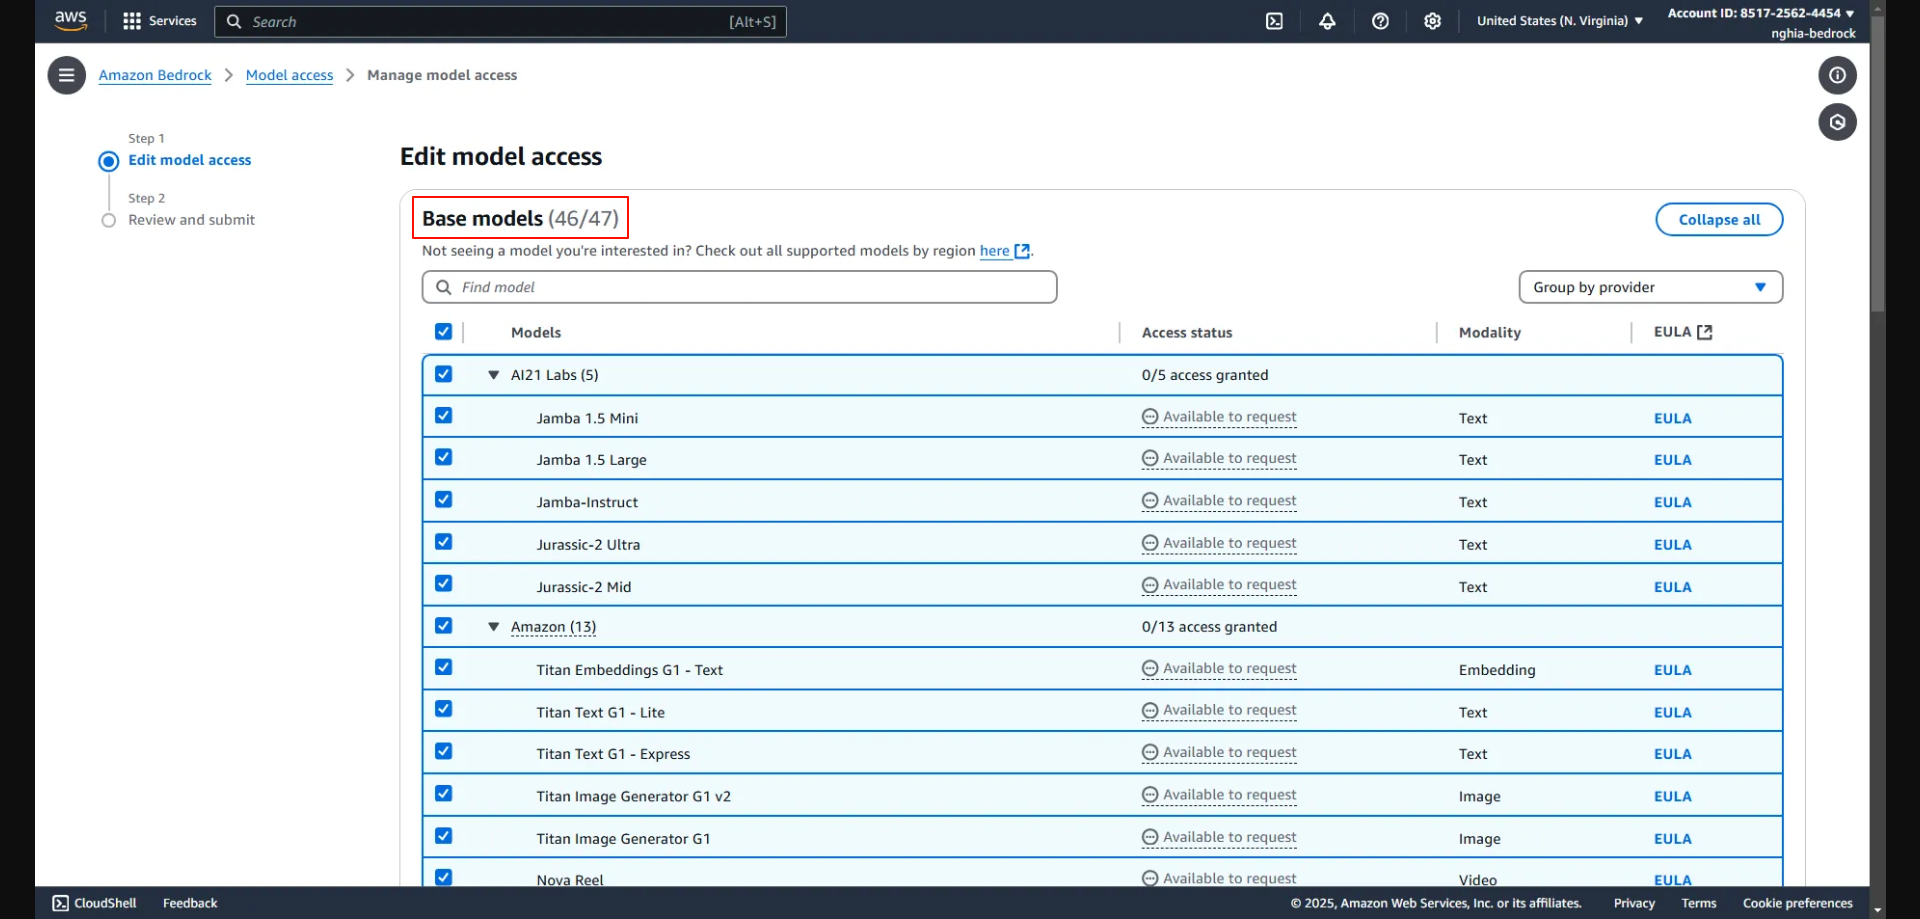Click Available to request for Jamba 1.5 Large
This screenshot has width=1920, height=919.
tap(1229, 459)
